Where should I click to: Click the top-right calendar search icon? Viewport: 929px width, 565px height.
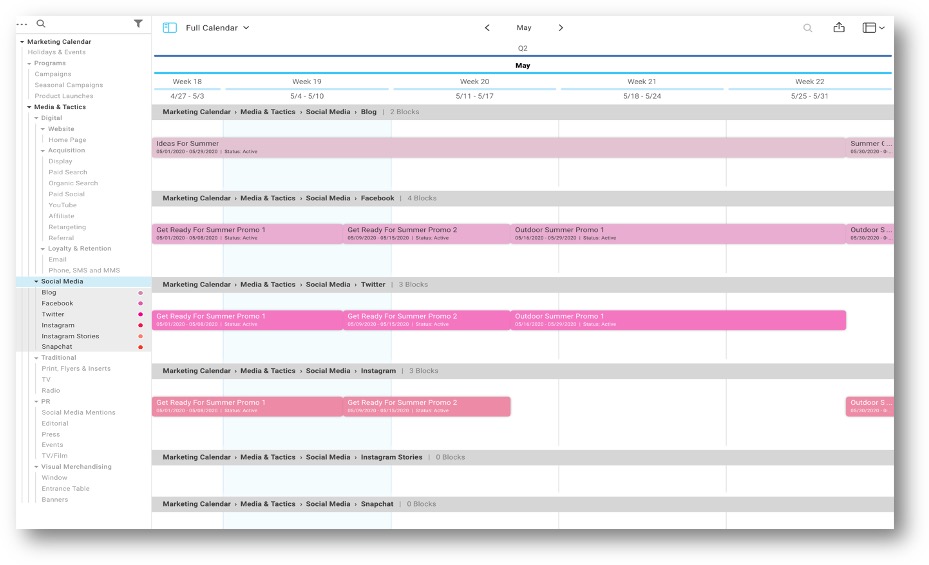pyautogui.click(x=807, y=28)
